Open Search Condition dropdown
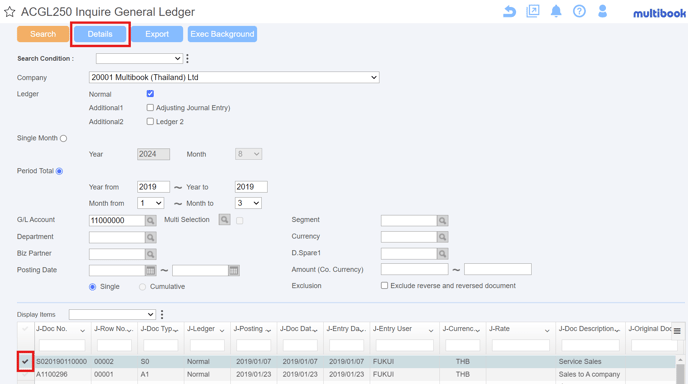This screenshot has width=688, height=384. click(139, 58)
